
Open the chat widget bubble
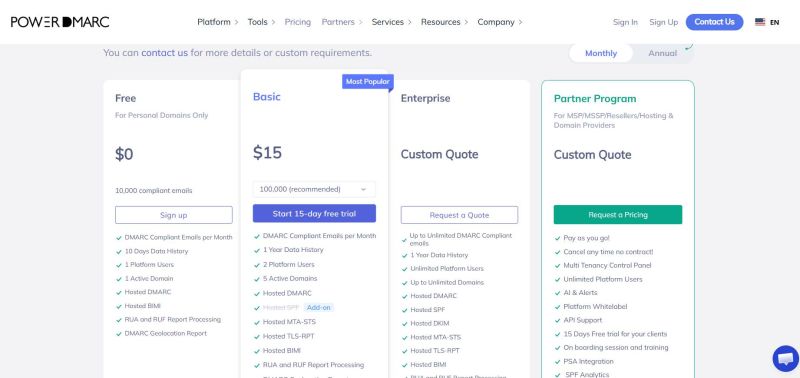(785, 359)
